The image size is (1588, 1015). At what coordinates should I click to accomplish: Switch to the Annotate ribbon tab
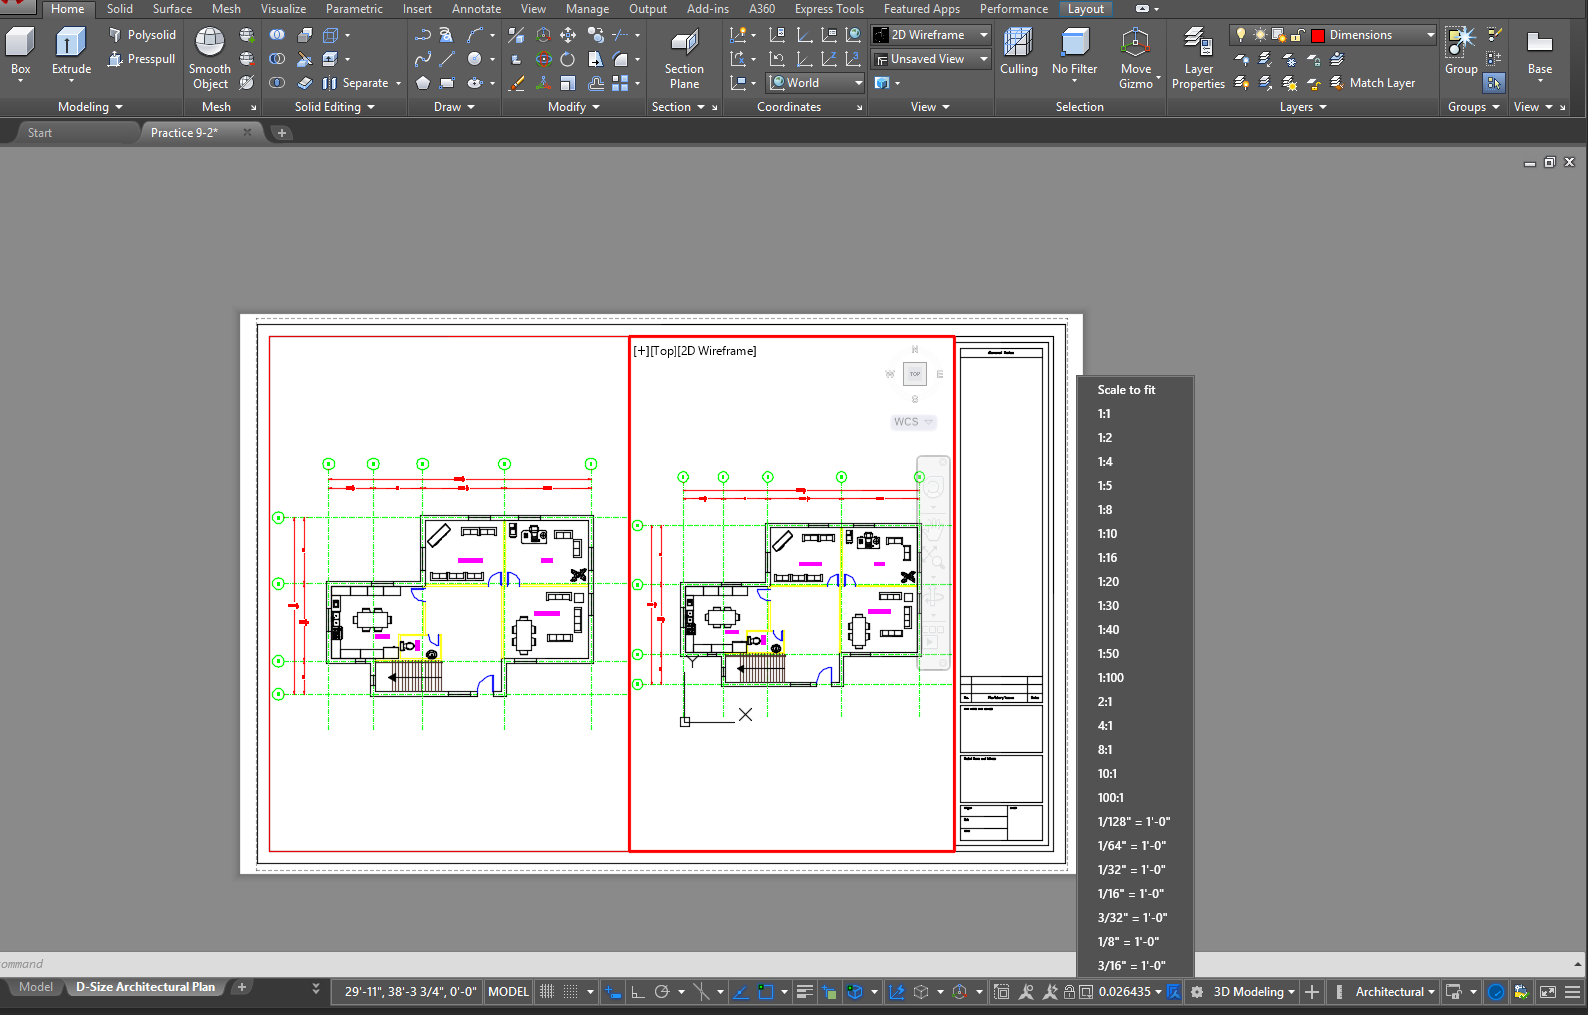tap(476, 9)
